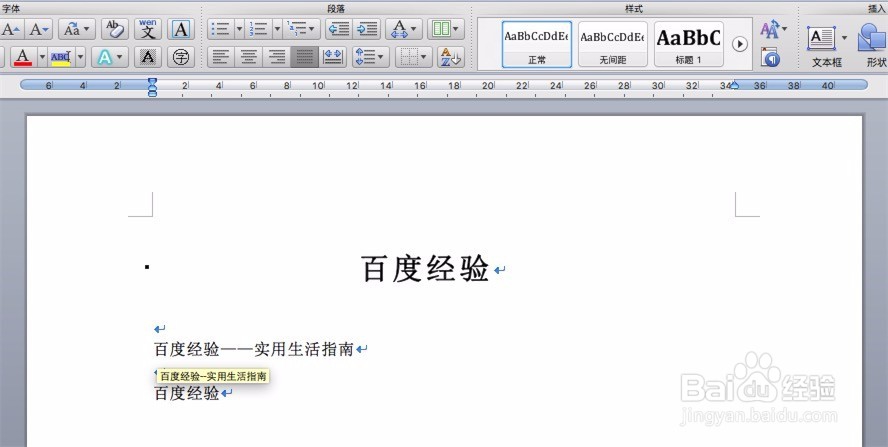Click the line 百度经验——实用生活指南
Image resolution: width=888 pixels, height=447 pixels.
[254, 349]
